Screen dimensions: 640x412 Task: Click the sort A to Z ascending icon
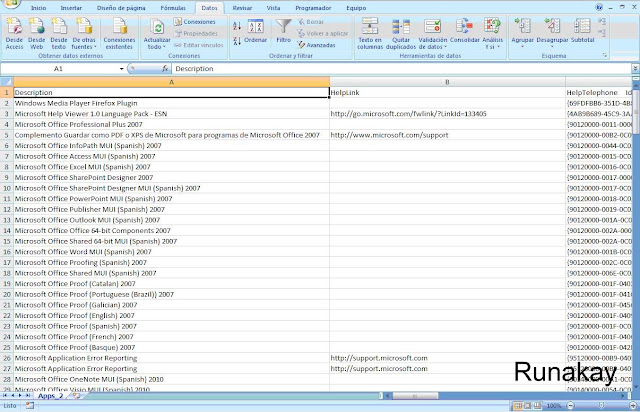pos(237,26)
